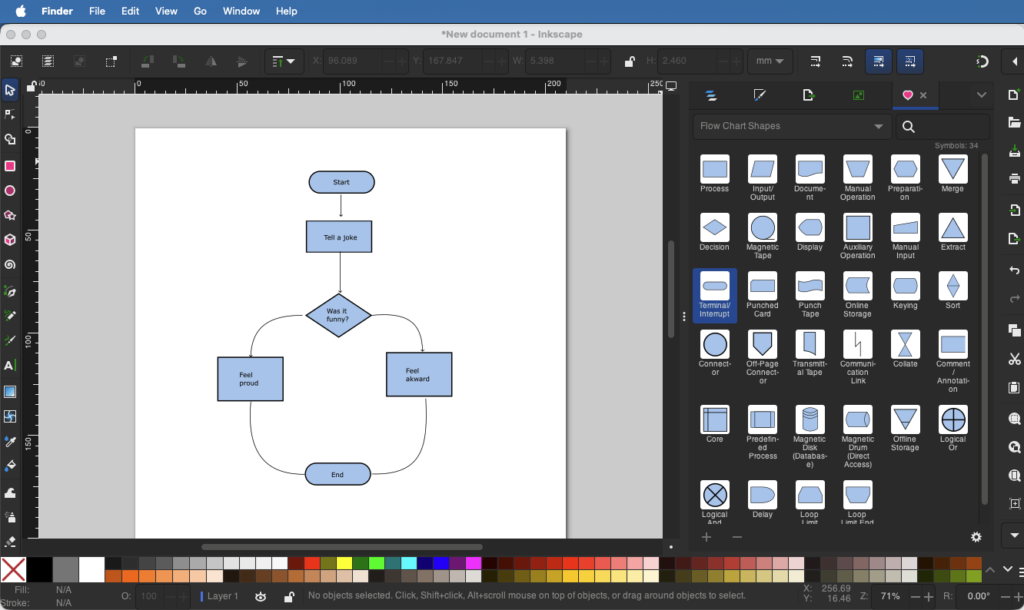Activate the Rectangle tool
The image size is (1024, 610).
coord(10,164)
